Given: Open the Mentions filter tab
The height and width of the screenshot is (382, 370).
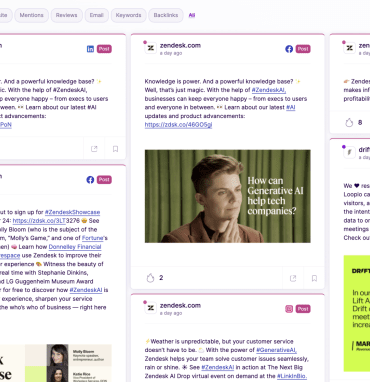Looking at the screenshot, I should [31, 15].
